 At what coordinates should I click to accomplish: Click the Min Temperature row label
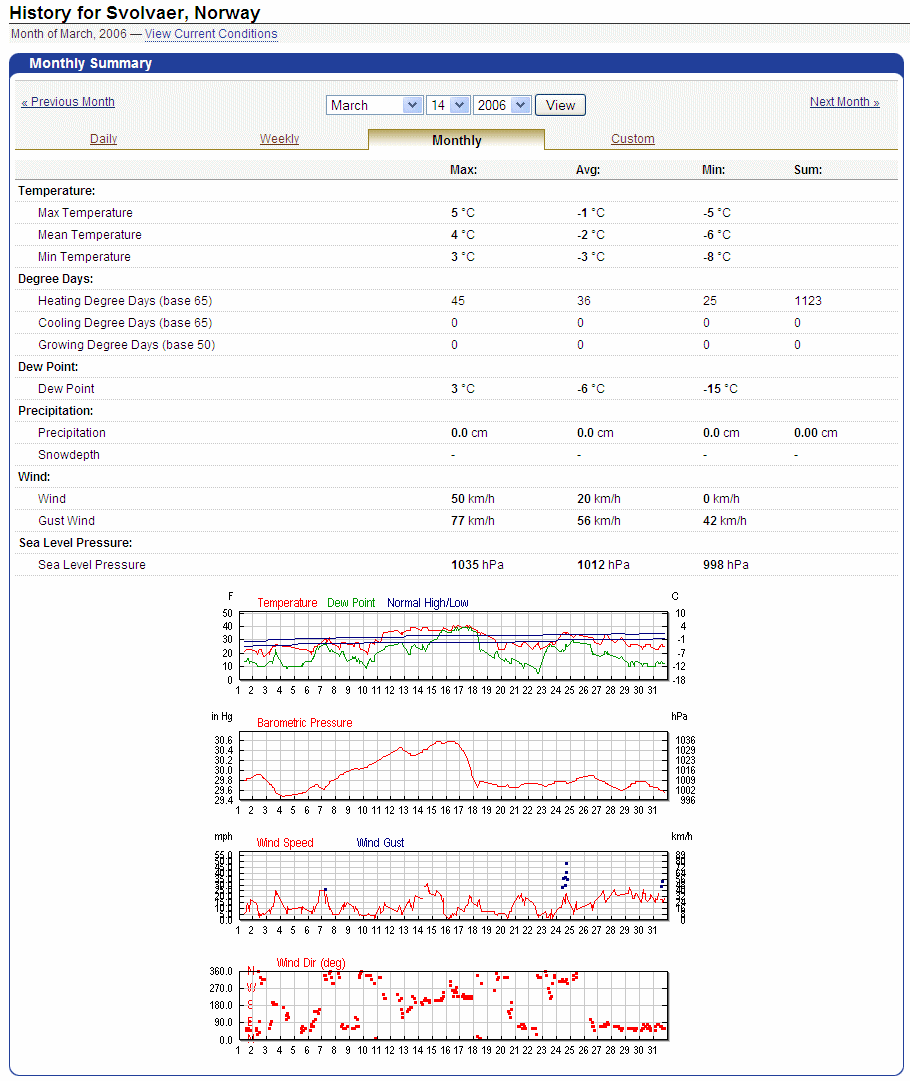coord(84,257)
